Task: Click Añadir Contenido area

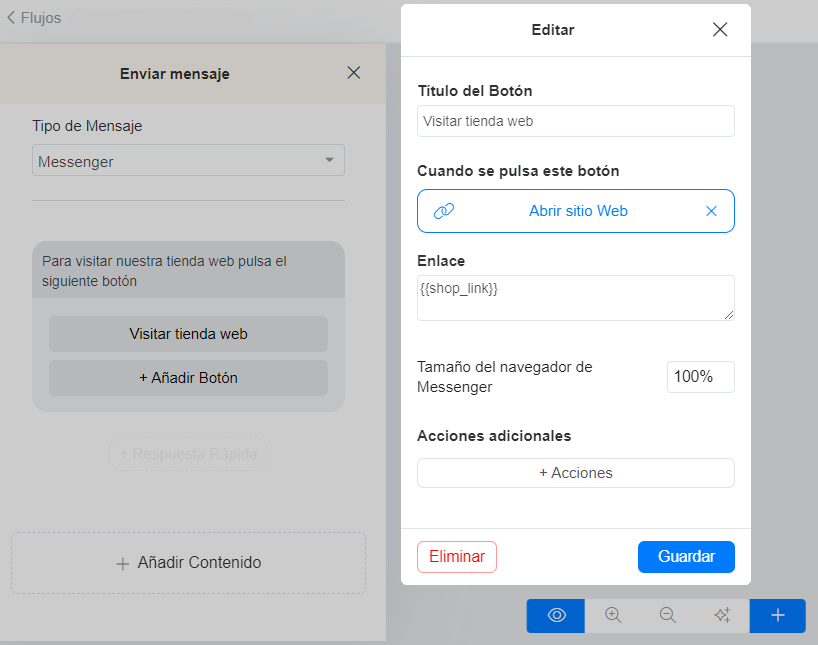Action: [188, 563]
